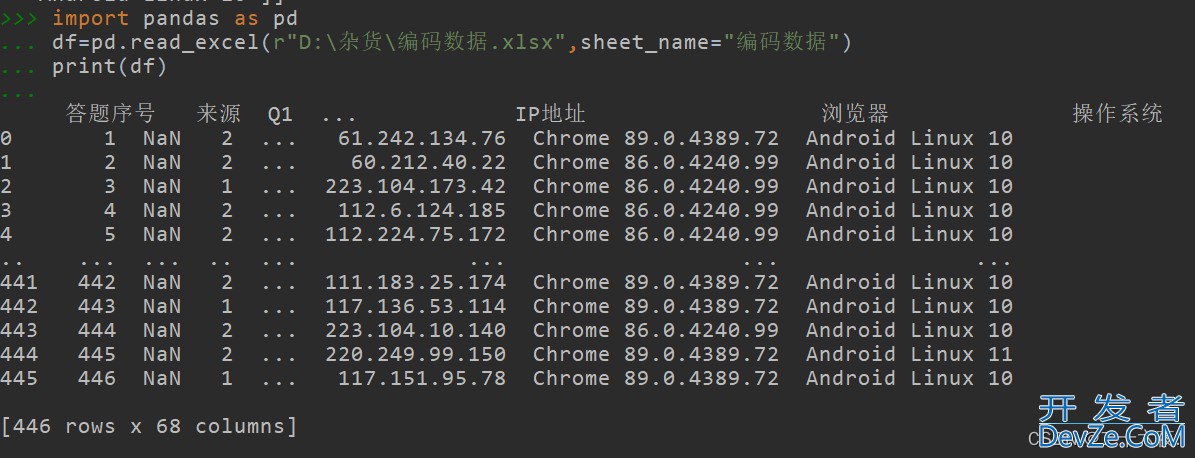1195x458 pixels.
Task: Select the 答题序号 column header
Action: point(111,114)
